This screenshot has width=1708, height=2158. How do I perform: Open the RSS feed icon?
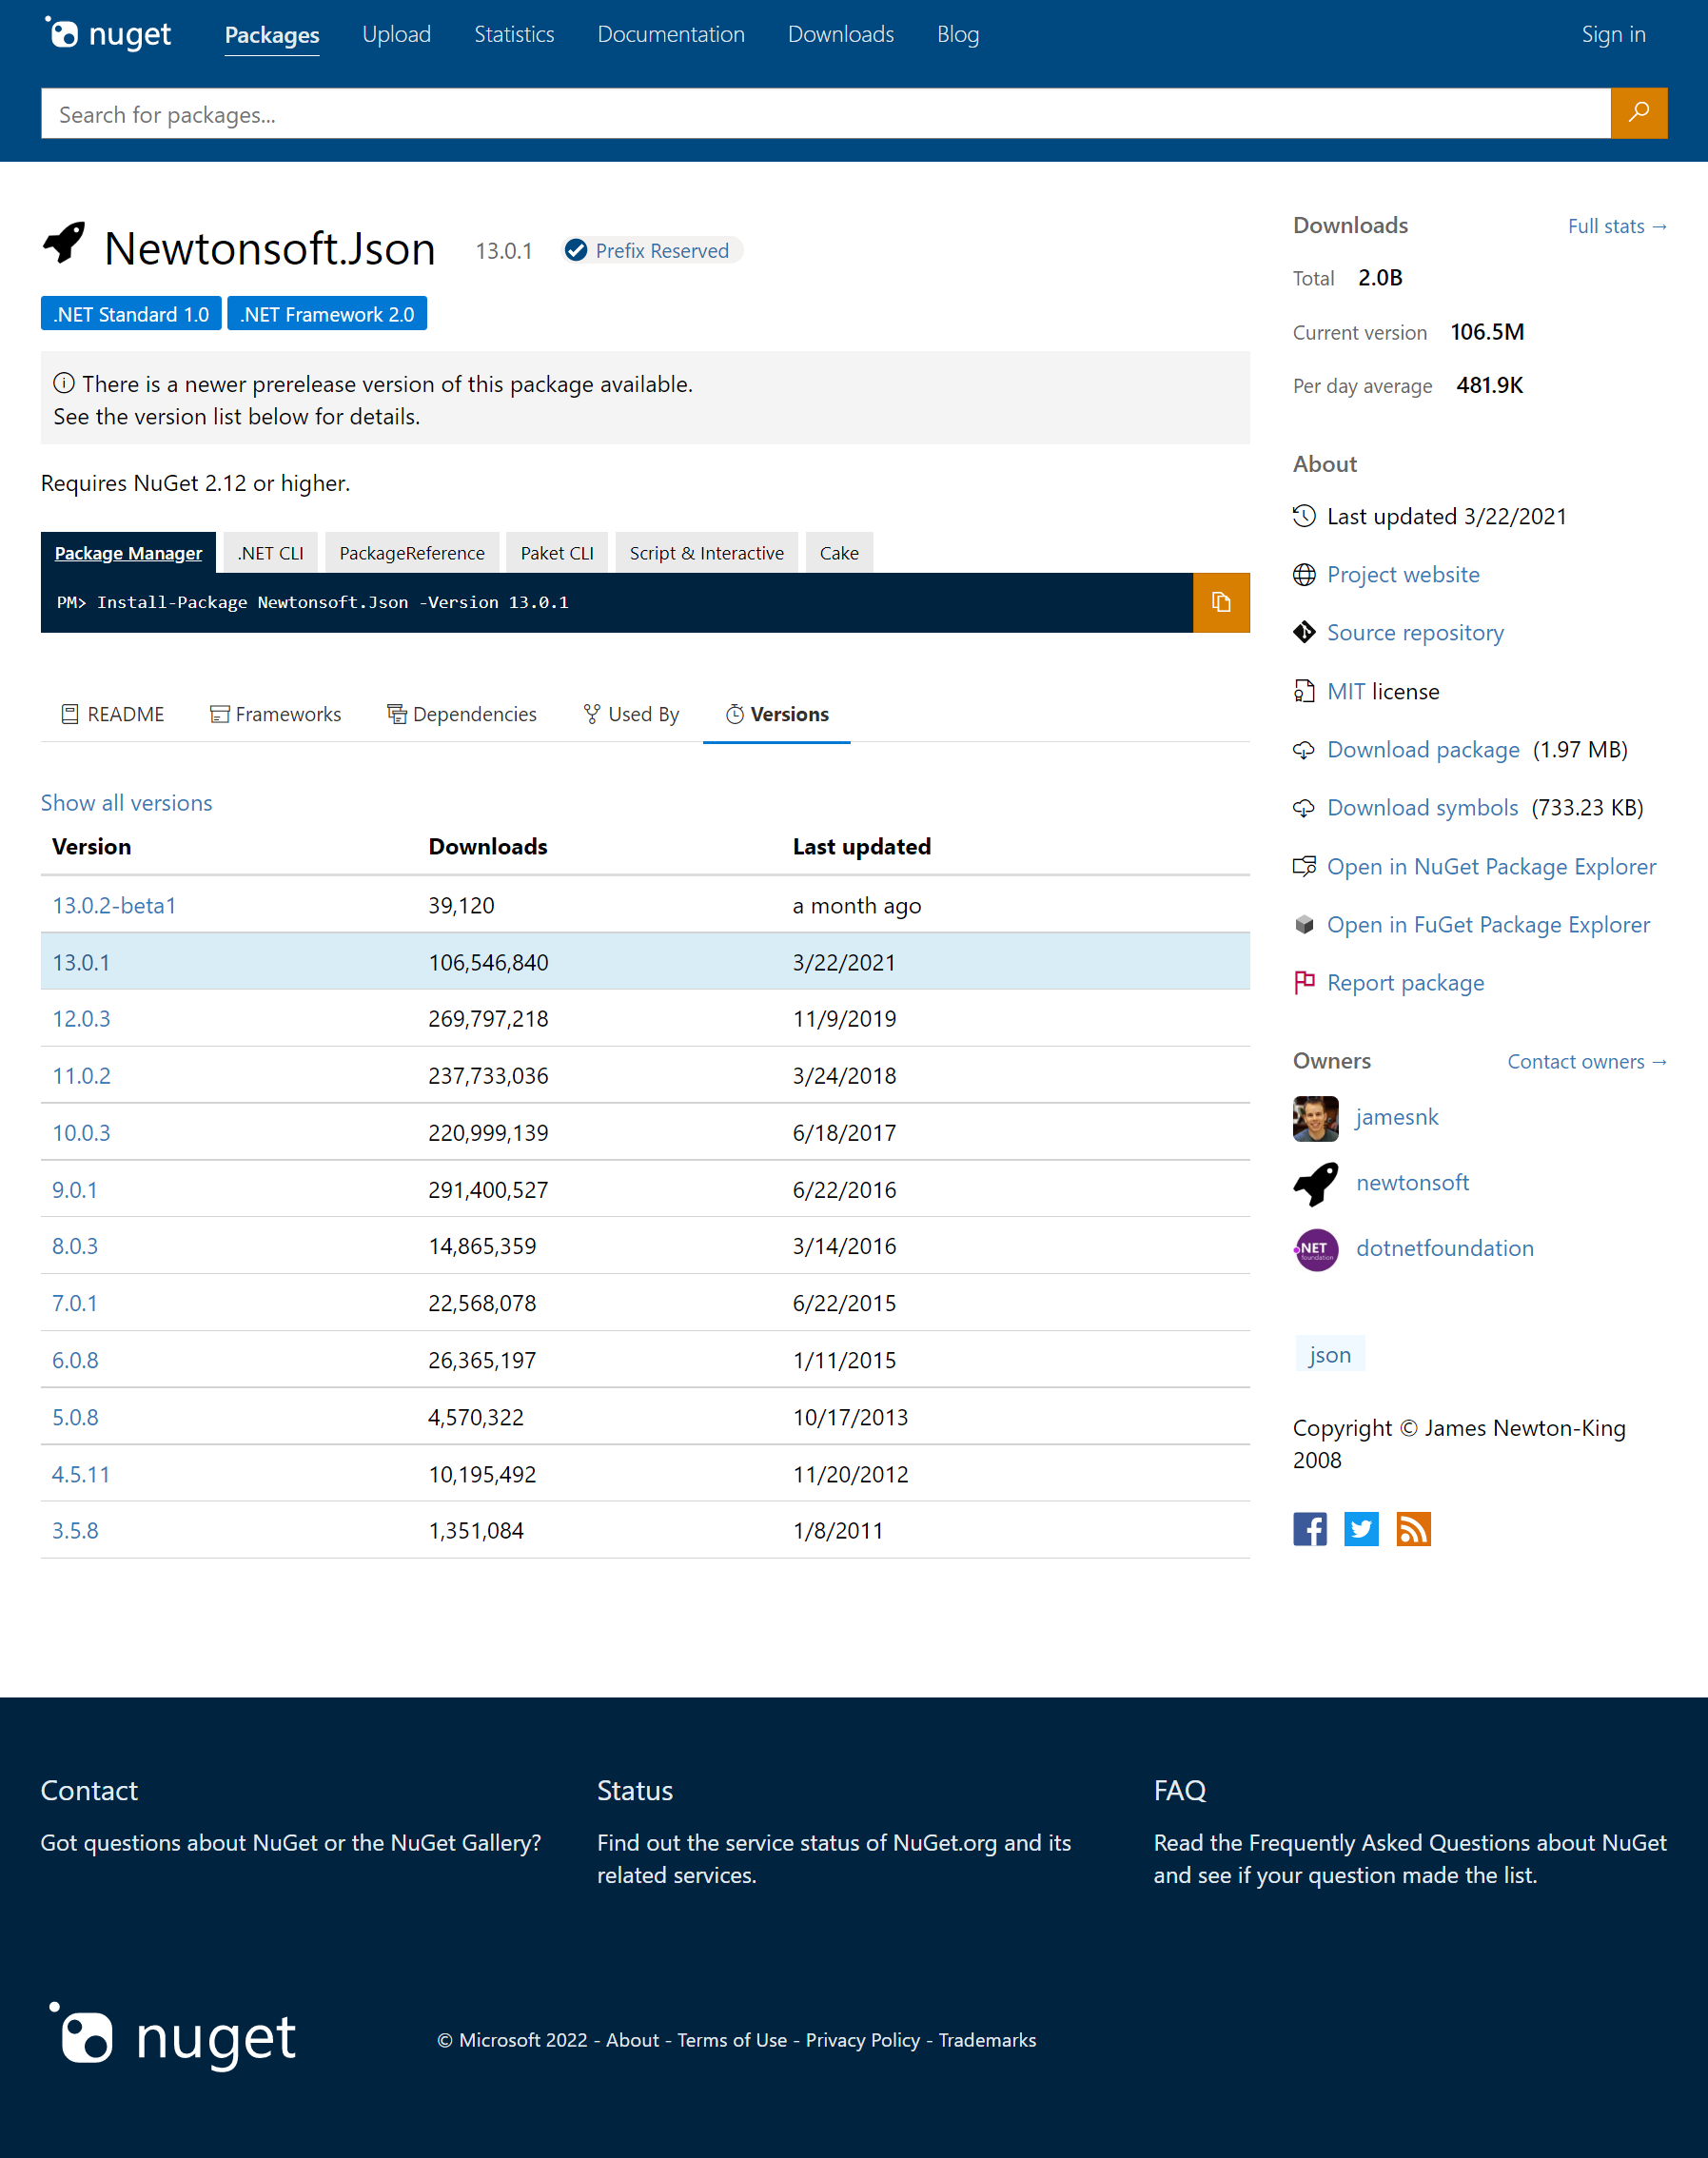click(x=1413, y=1528)
